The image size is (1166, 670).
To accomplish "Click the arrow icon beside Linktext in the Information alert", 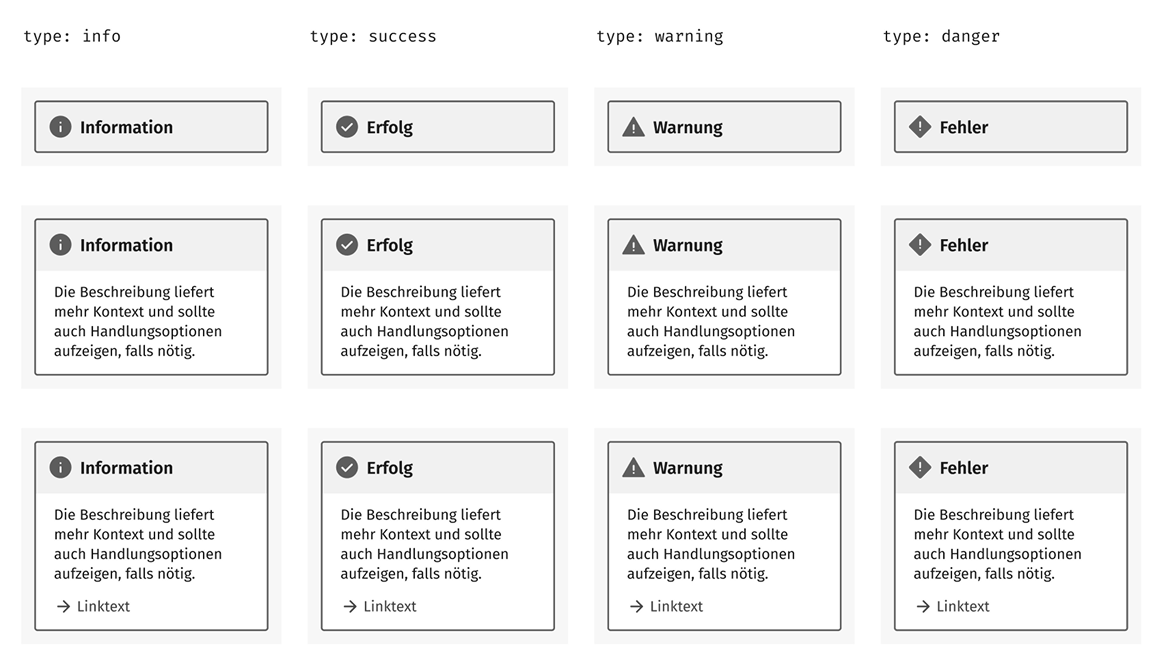I will click(63, 606).
